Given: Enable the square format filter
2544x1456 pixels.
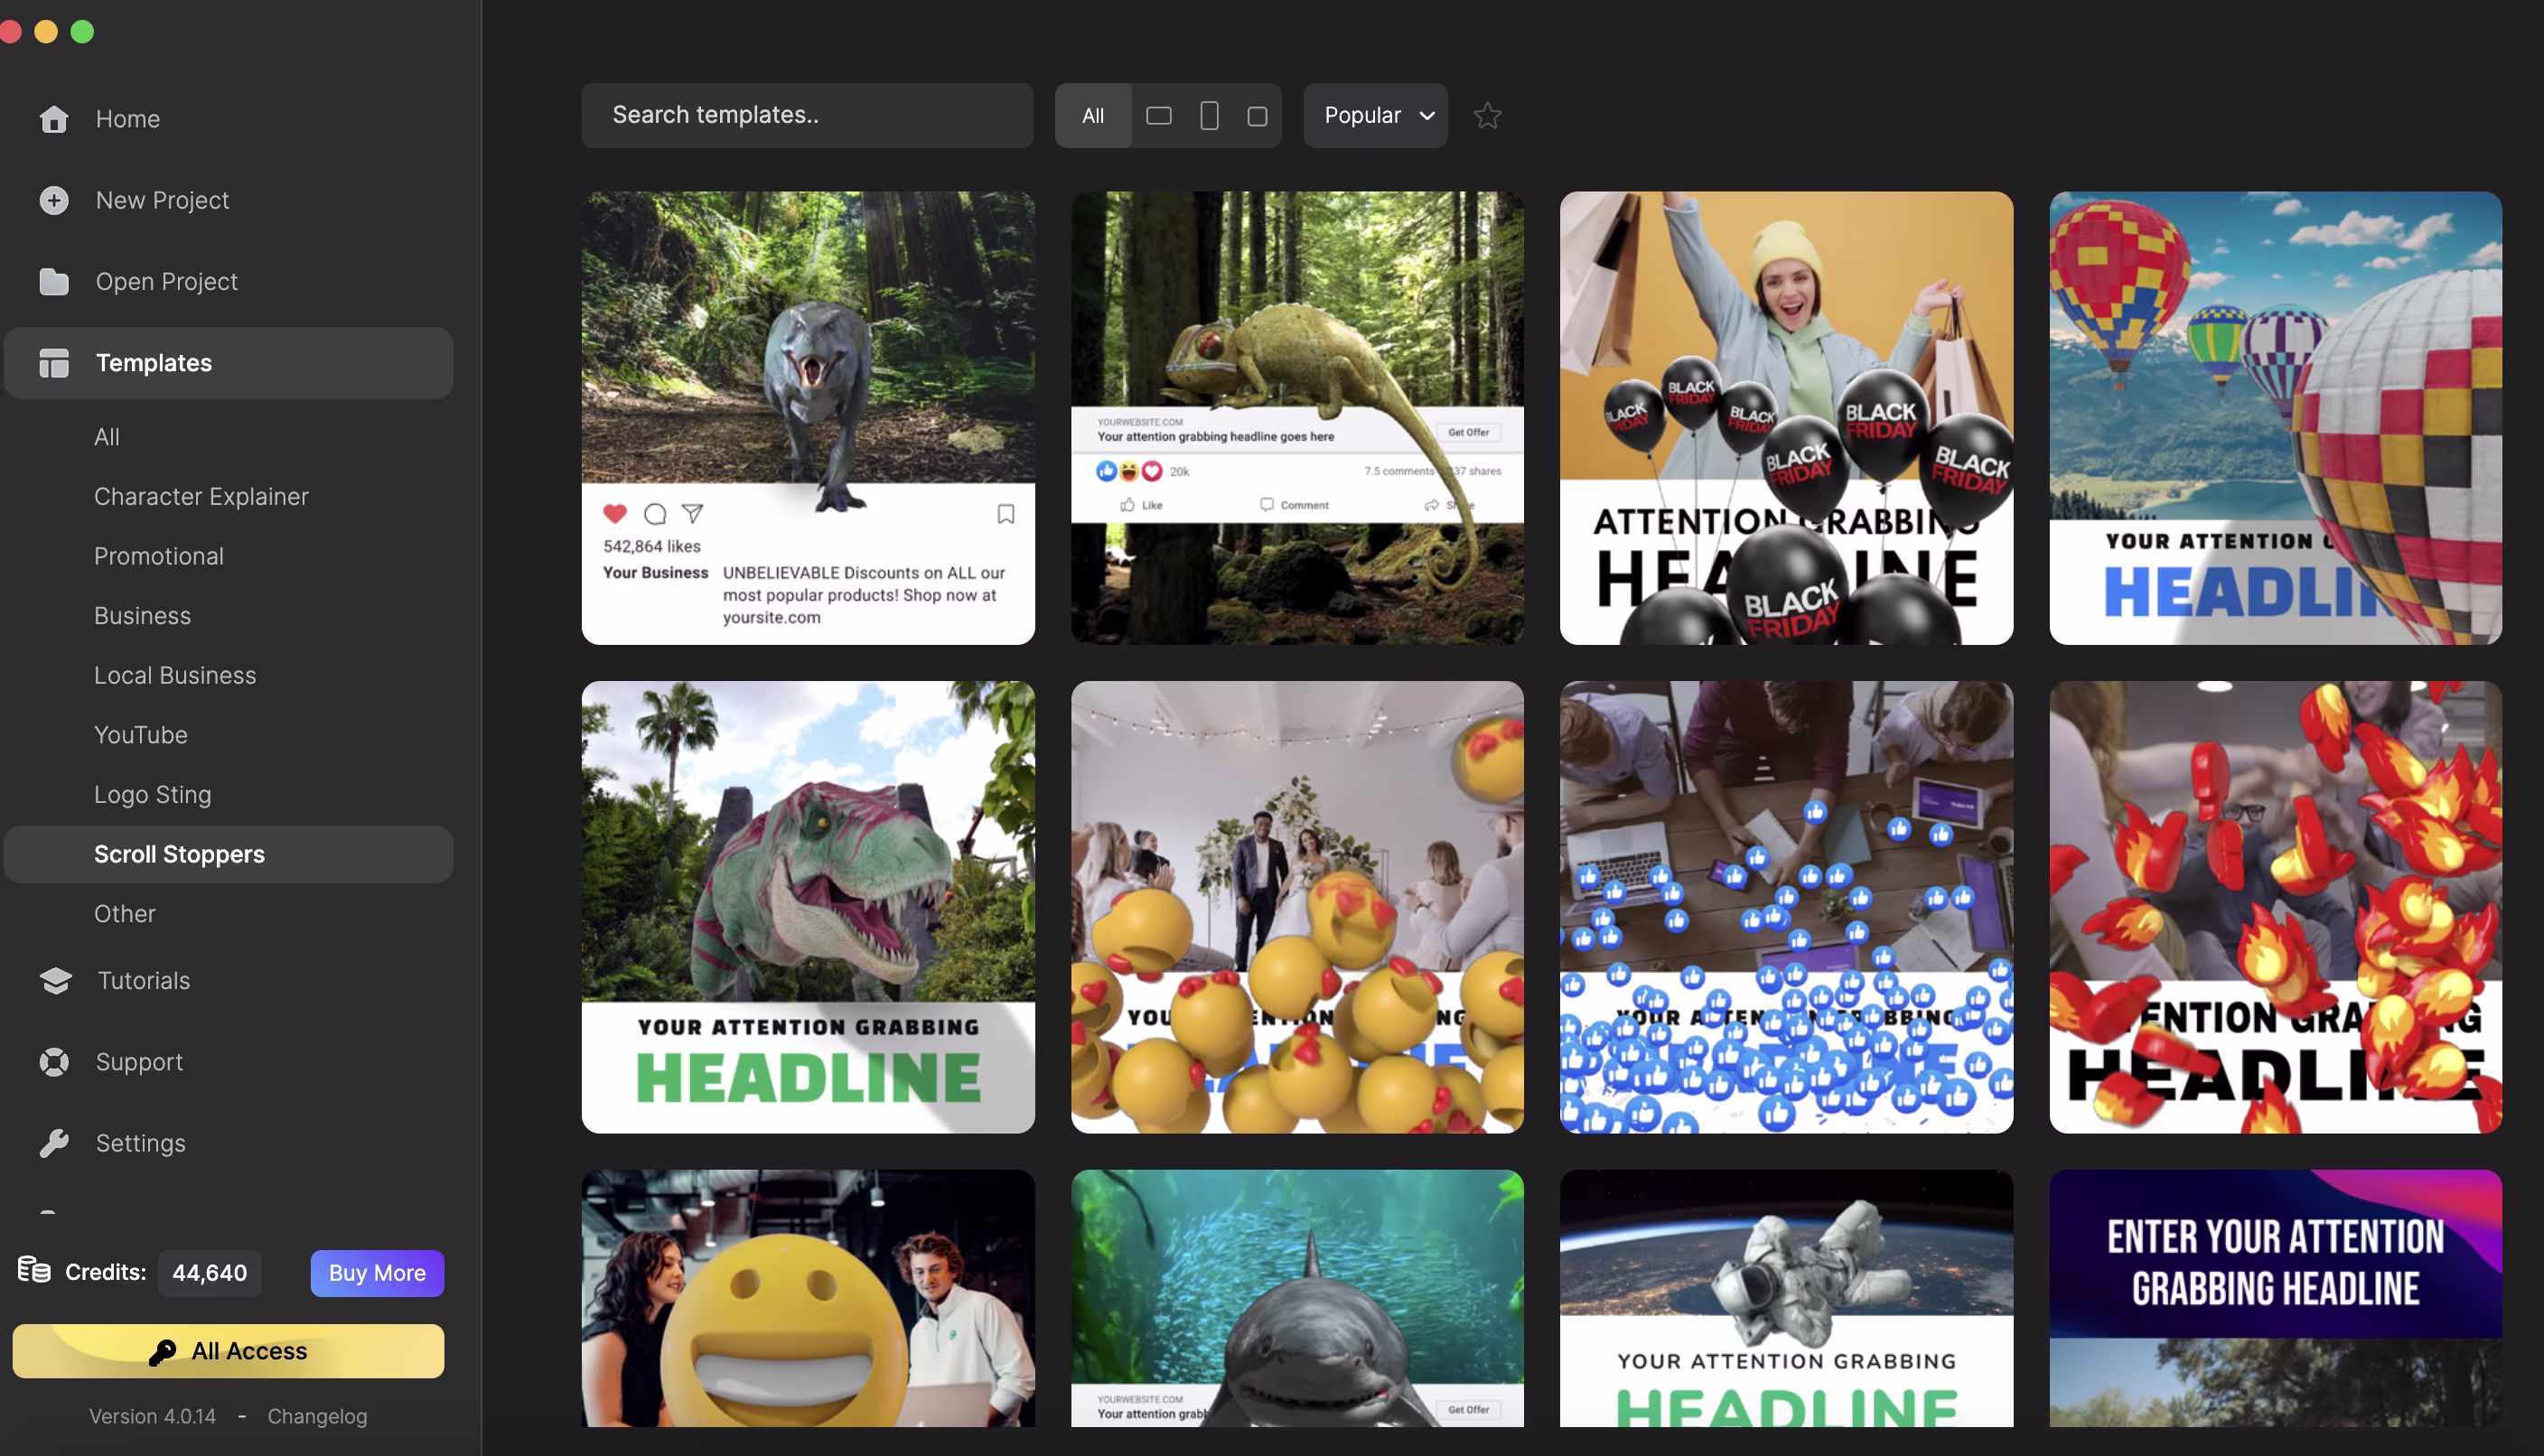Looking at the screenshot, I should pos(1257,115).
